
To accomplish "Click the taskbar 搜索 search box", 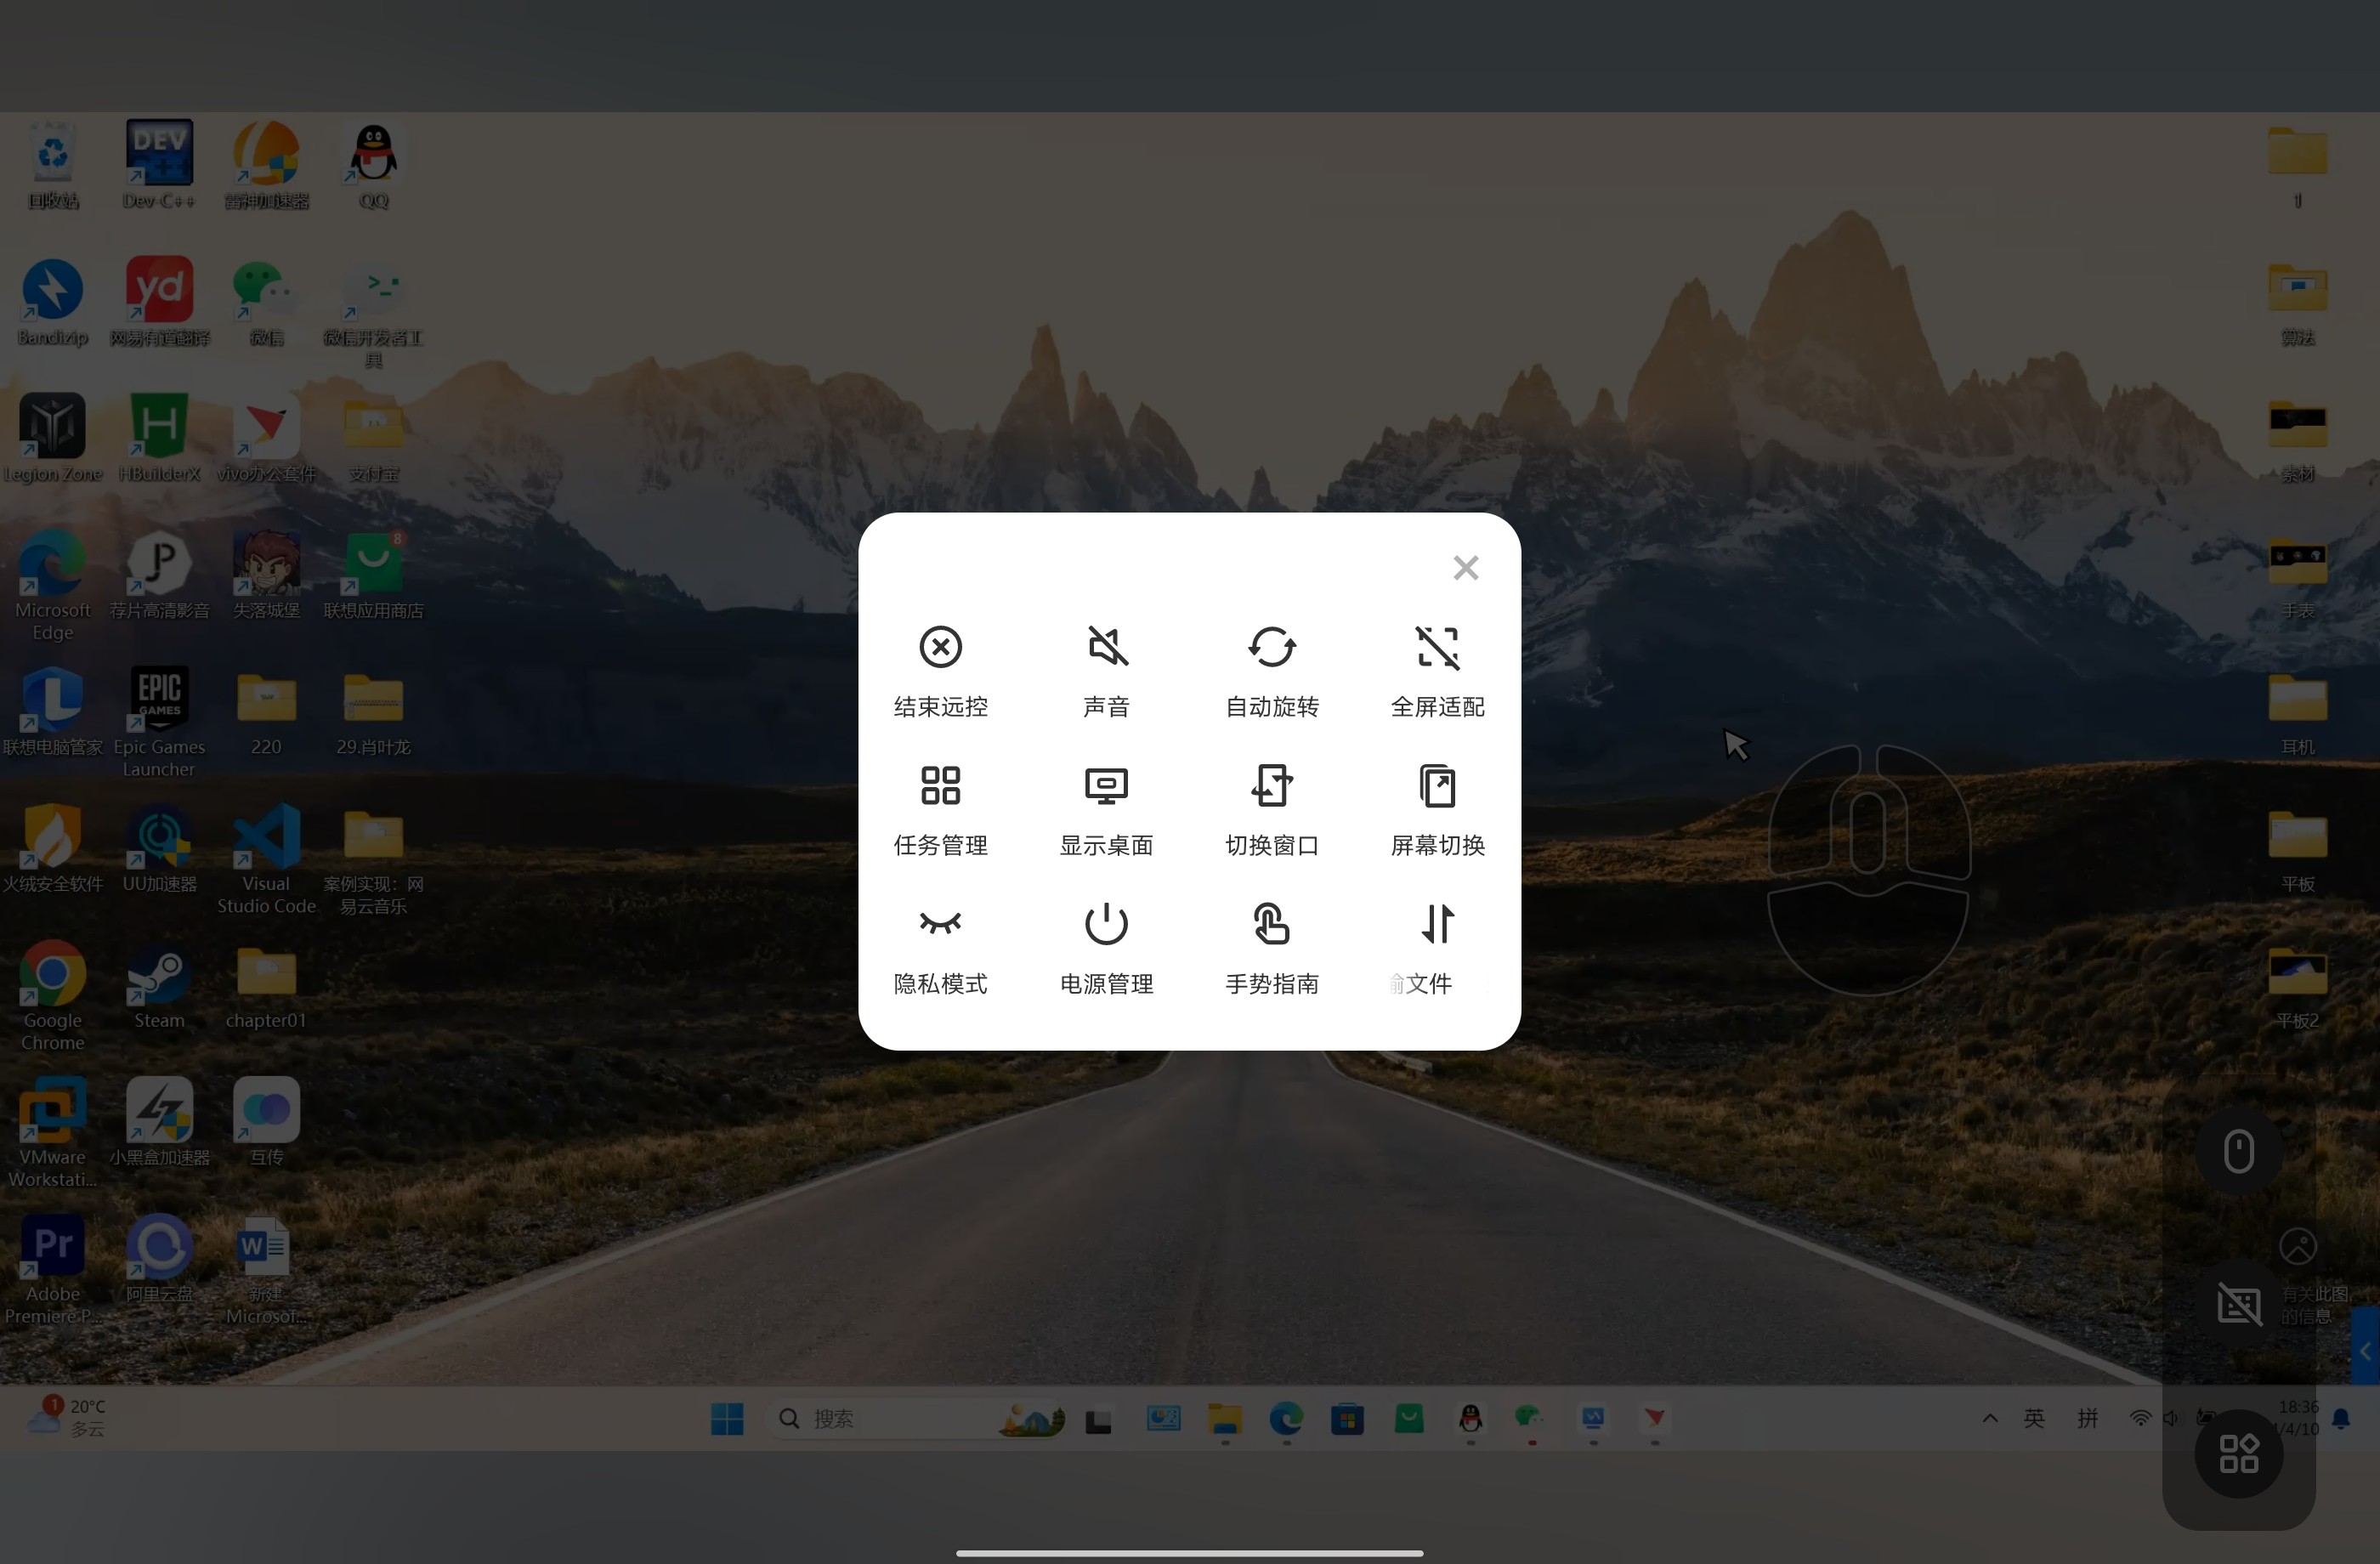I will tap(917, 1418).
